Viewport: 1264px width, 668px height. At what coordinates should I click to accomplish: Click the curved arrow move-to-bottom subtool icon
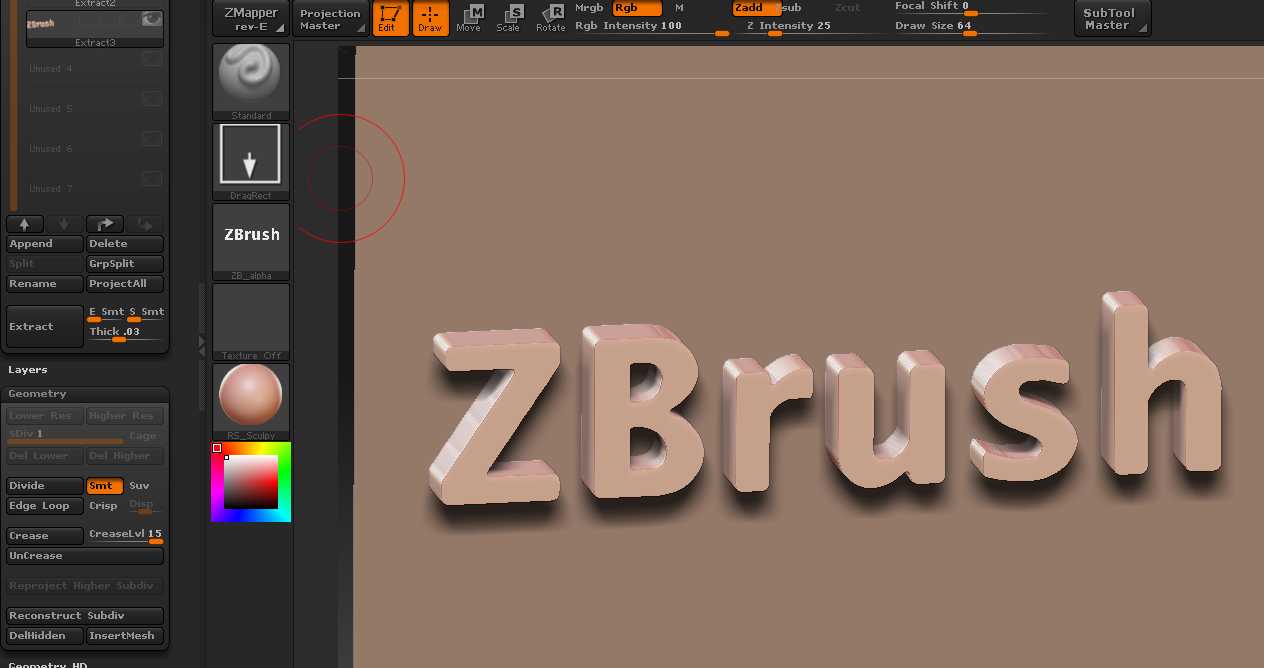coord(144,225)
